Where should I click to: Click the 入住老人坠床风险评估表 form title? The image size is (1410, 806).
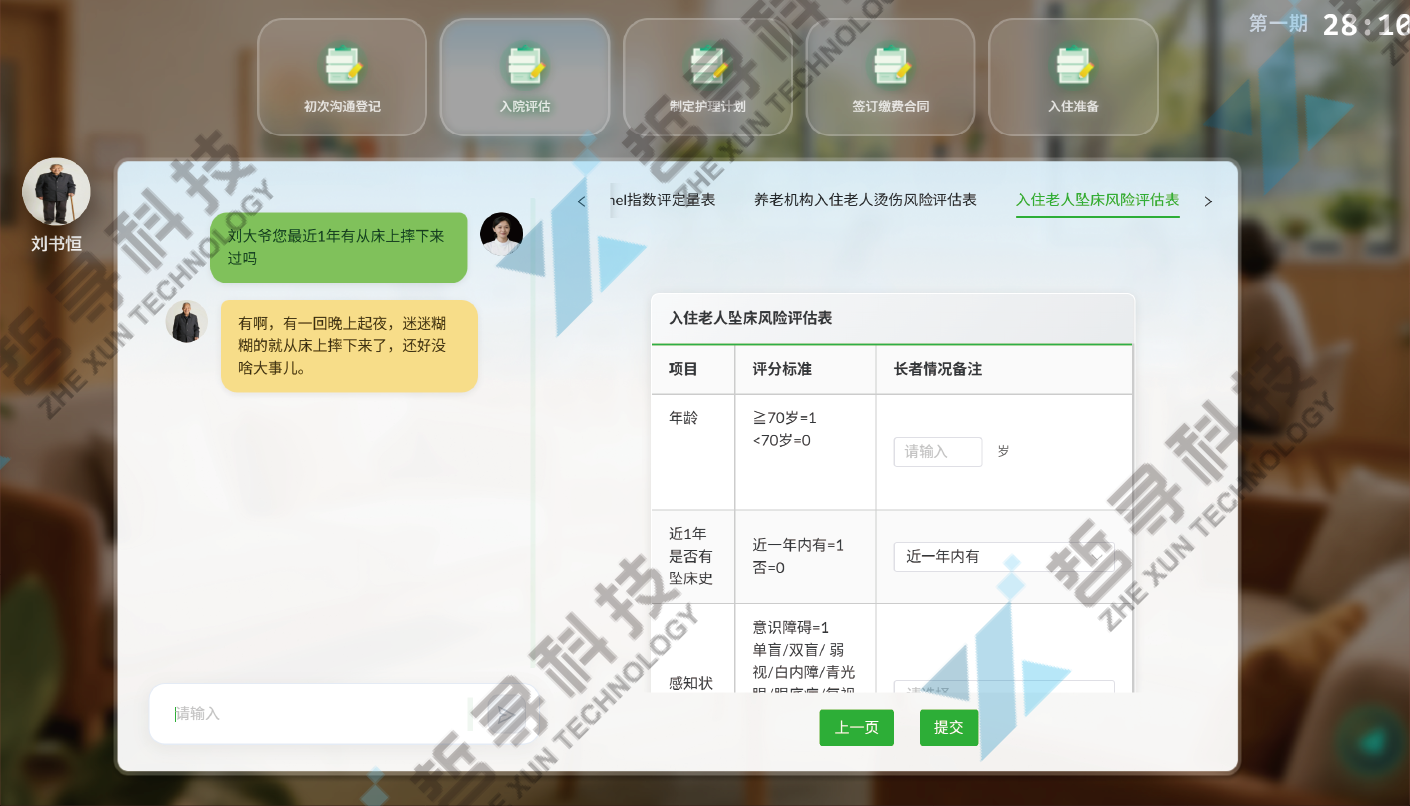tap(751, 319)
